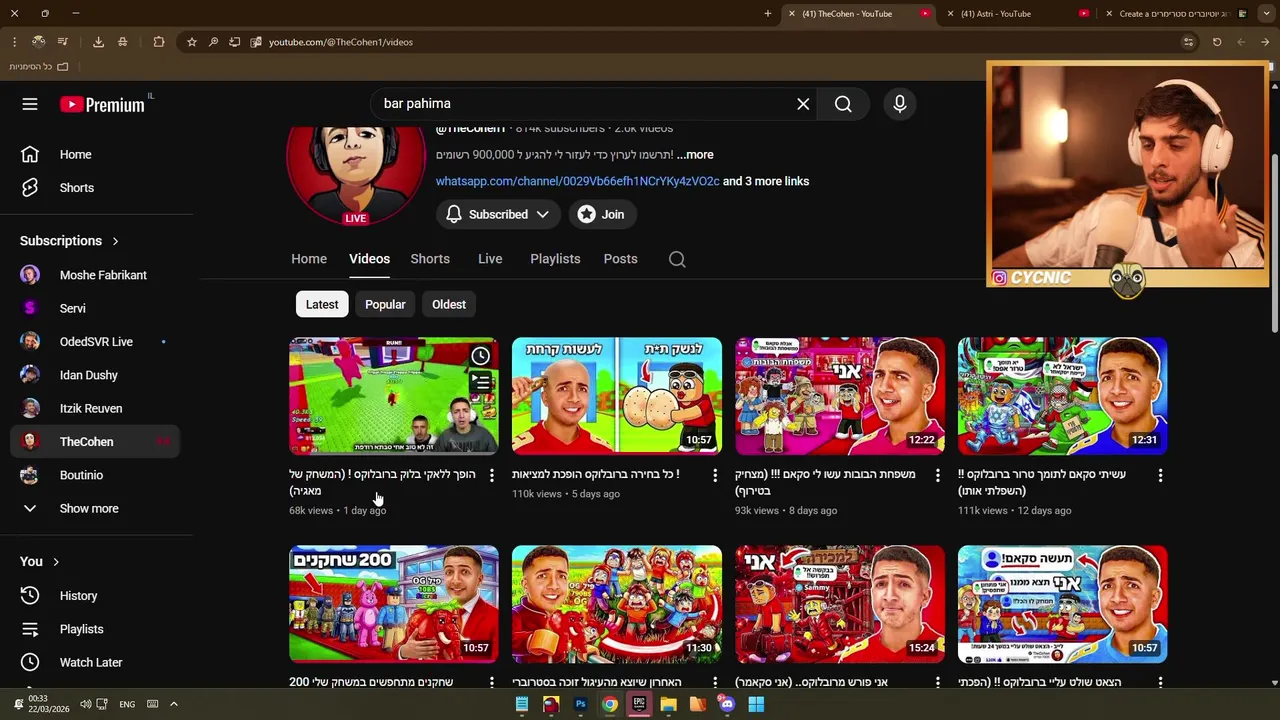Open Boutinio subscription
The image size is (1280, 720).
[x=95, y=475]
